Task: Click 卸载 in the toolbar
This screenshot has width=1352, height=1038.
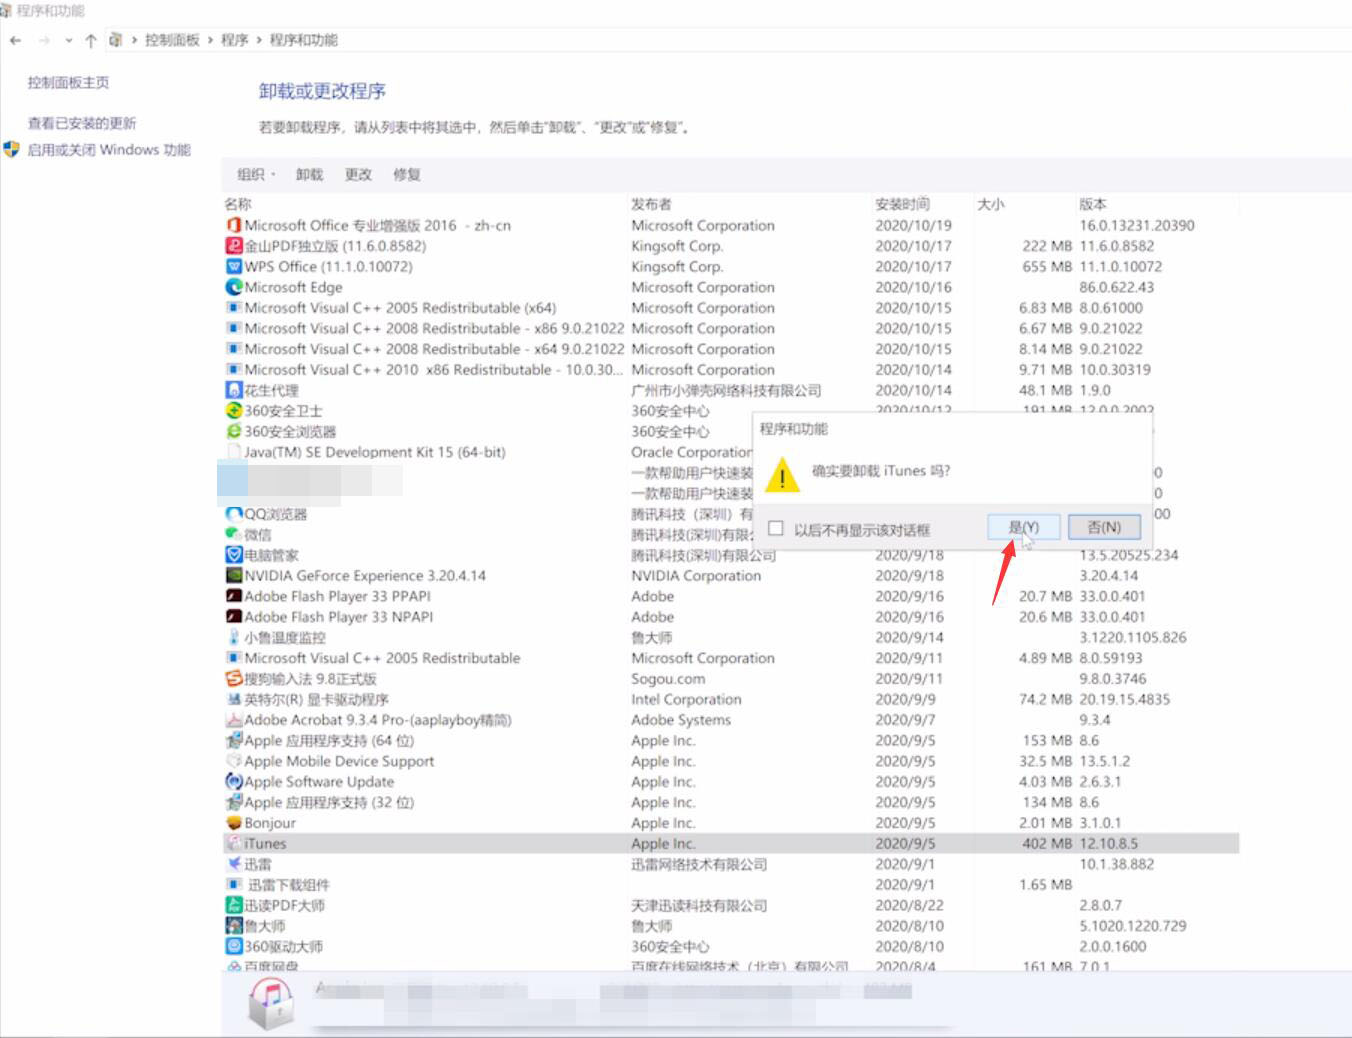Action: [x=309, y=174]
